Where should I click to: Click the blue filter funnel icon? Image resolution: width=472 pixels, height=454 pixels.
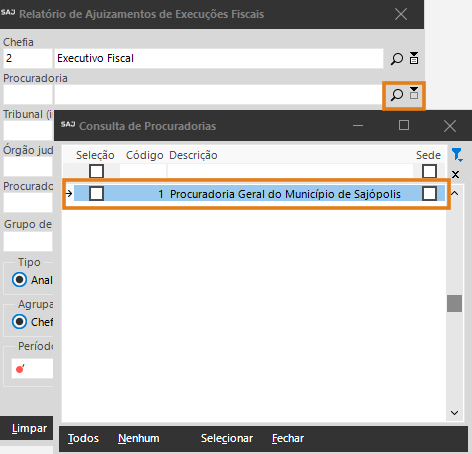tap(457, 155)
